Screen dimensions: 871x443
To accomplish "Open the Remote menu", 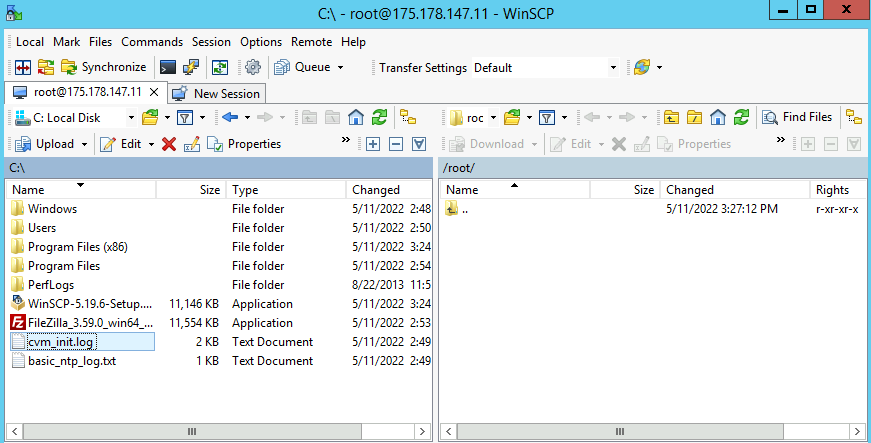I will (x=312, y=42).
